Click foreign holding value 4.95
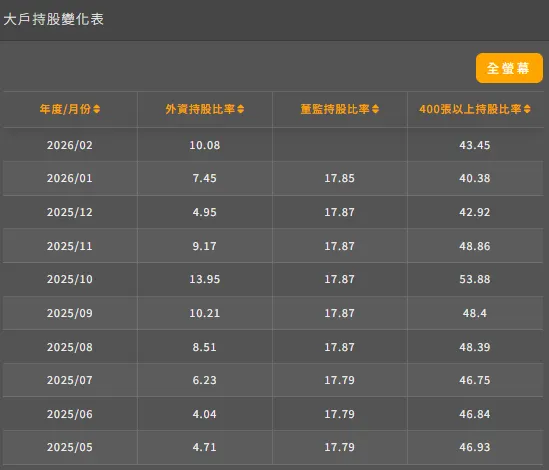 tap(204, 212)
